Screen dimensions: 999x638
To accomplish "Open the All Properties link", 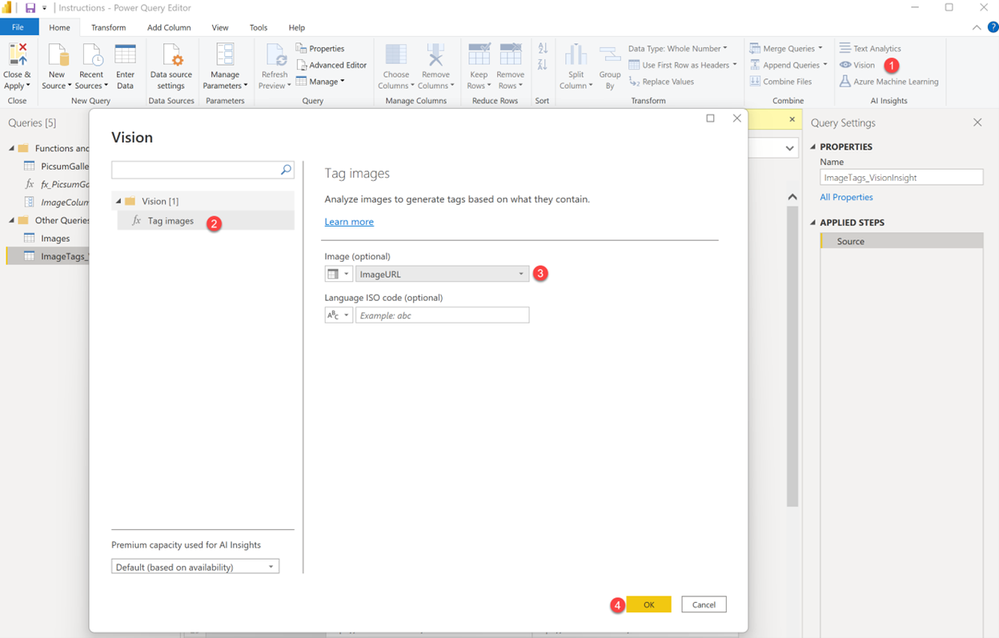I will [x=846, y=197].
